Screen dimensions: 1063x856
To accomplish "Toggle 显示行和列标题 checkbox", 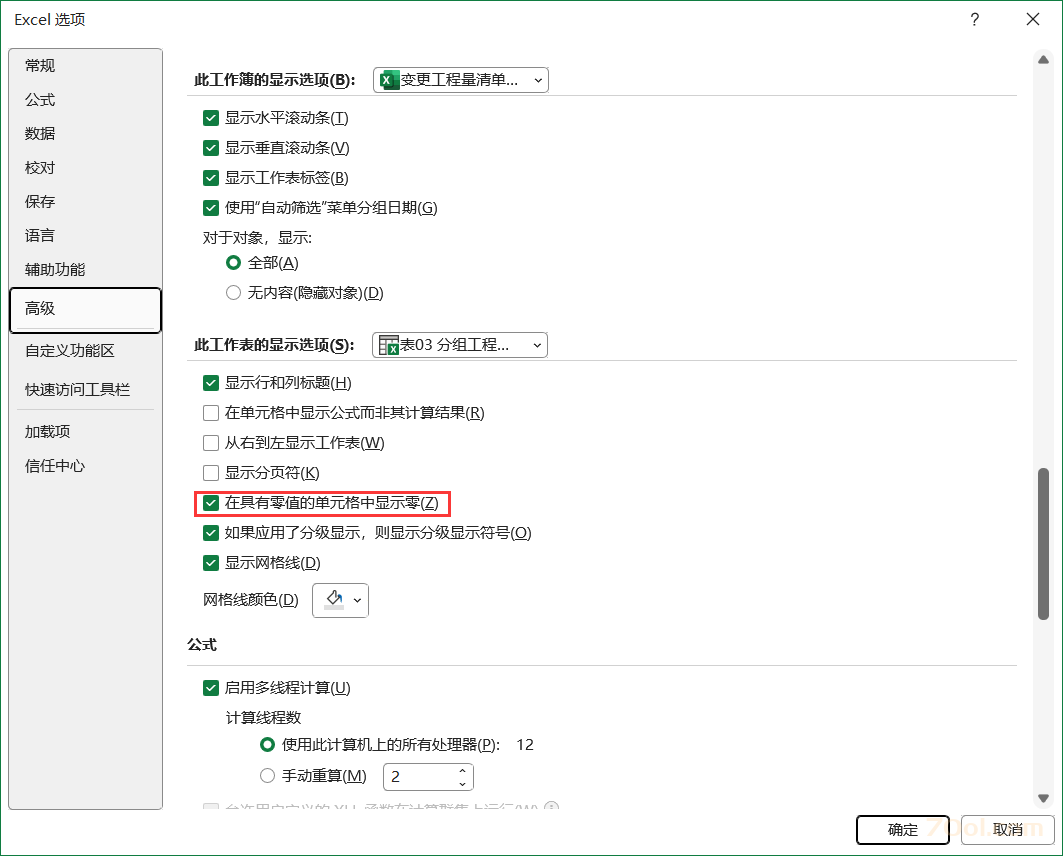I will pyautogui.click(x=211, y=383).
